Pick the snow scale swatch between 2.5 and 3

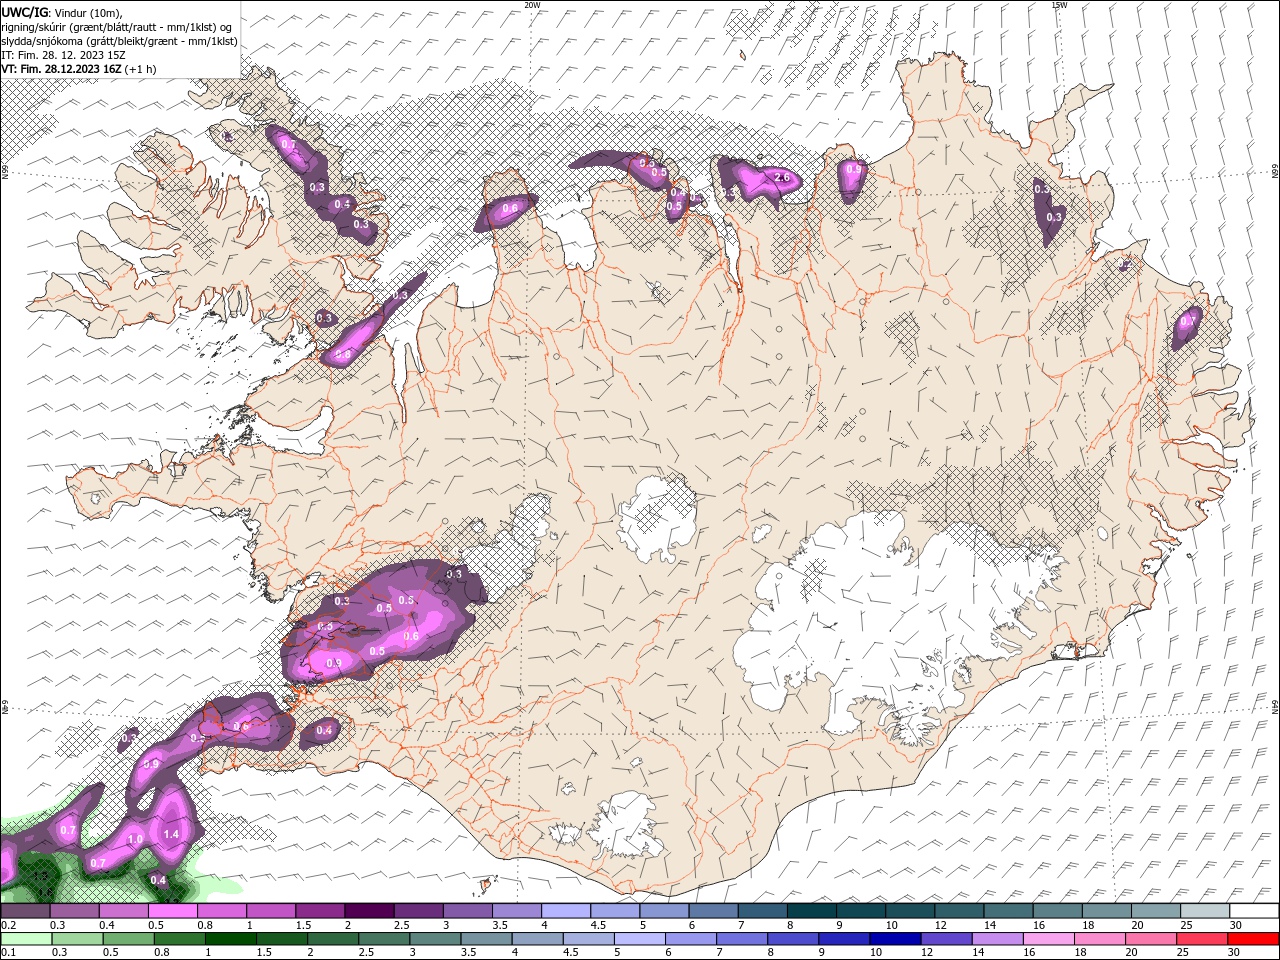[418, 911]
